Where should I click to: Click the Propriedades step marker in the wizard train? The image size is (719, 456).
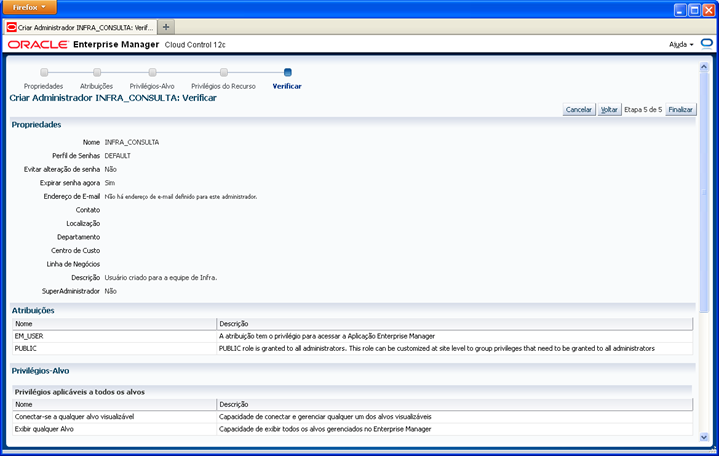click(44, 72)
